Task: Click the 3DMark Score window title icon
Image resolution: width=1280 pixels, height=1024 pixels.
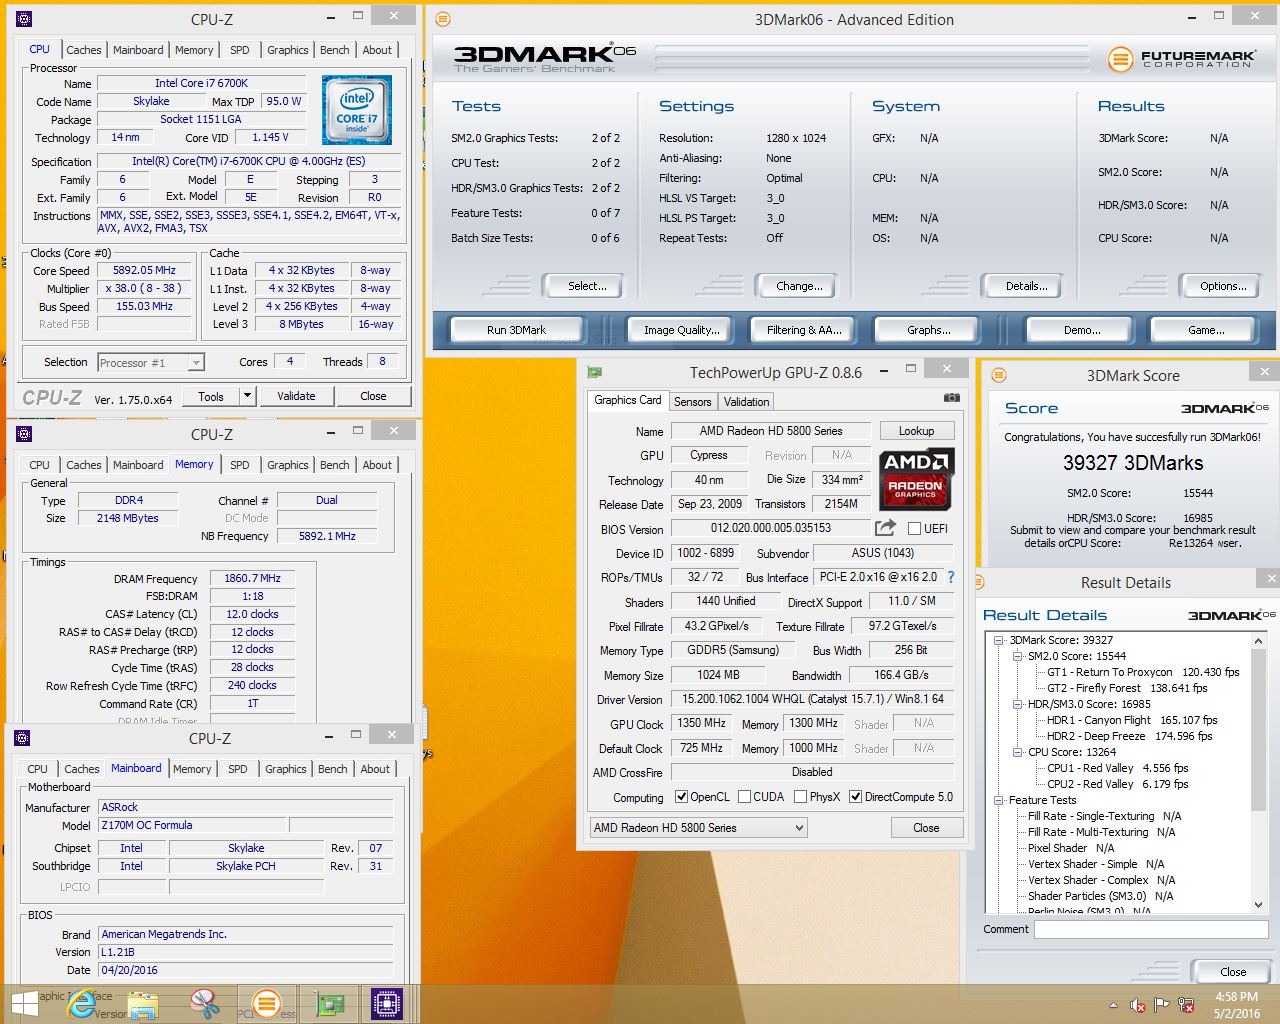Action: (x=998, y=375)
